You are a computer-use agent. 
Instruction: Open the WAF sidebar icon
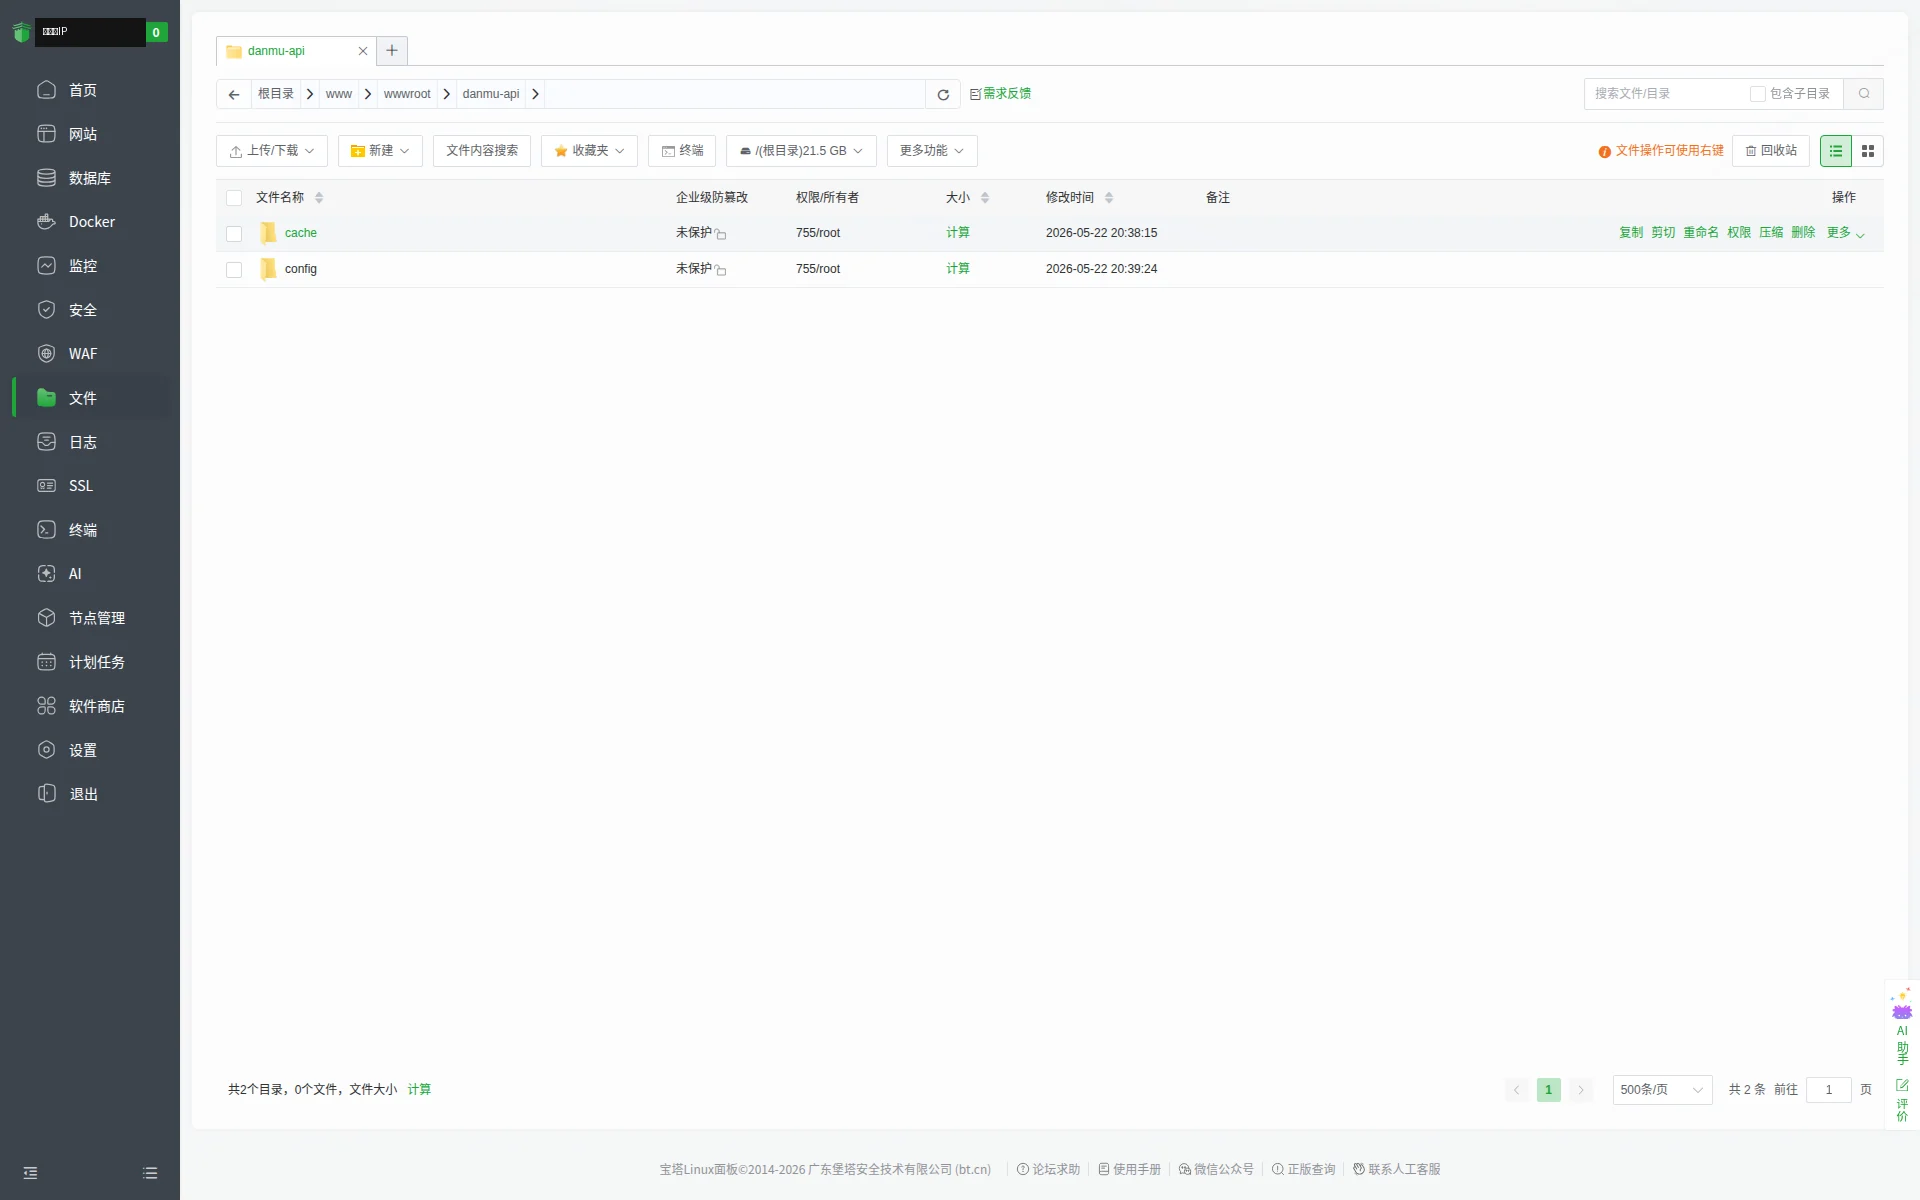click(46, 354)
